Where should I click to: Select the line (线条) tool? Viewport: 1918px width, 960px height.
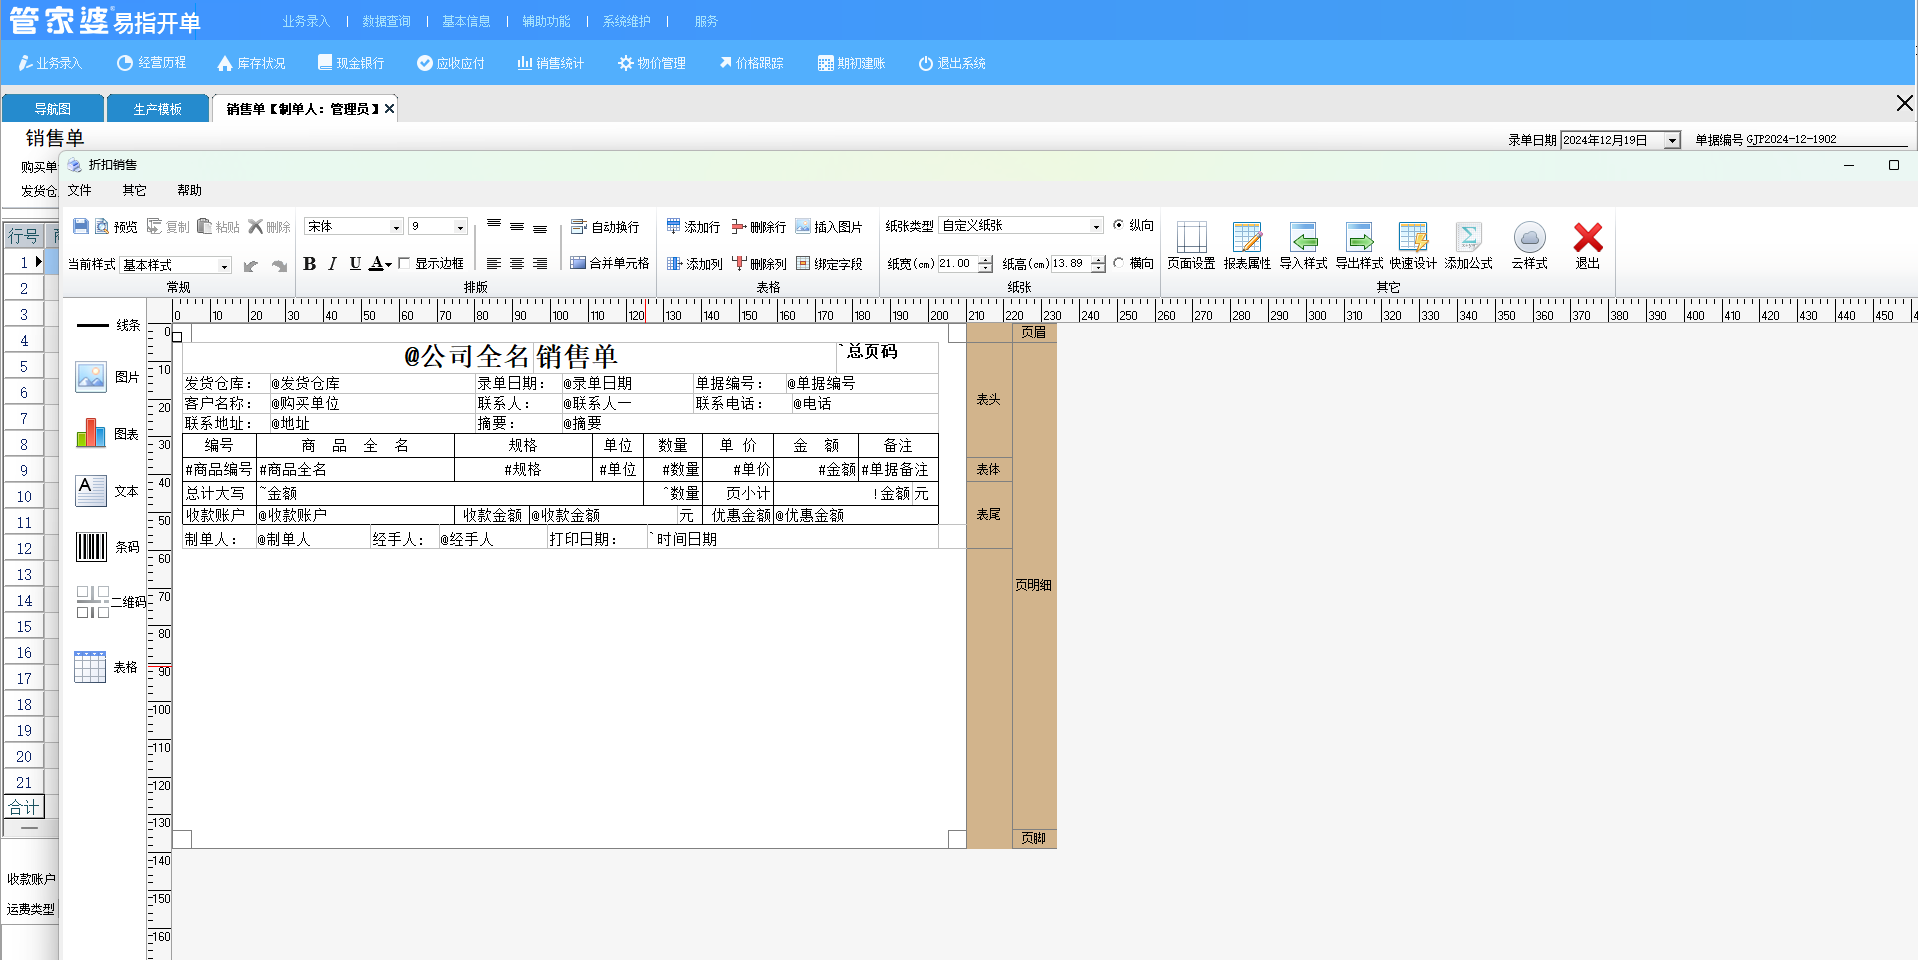[108, 325]
